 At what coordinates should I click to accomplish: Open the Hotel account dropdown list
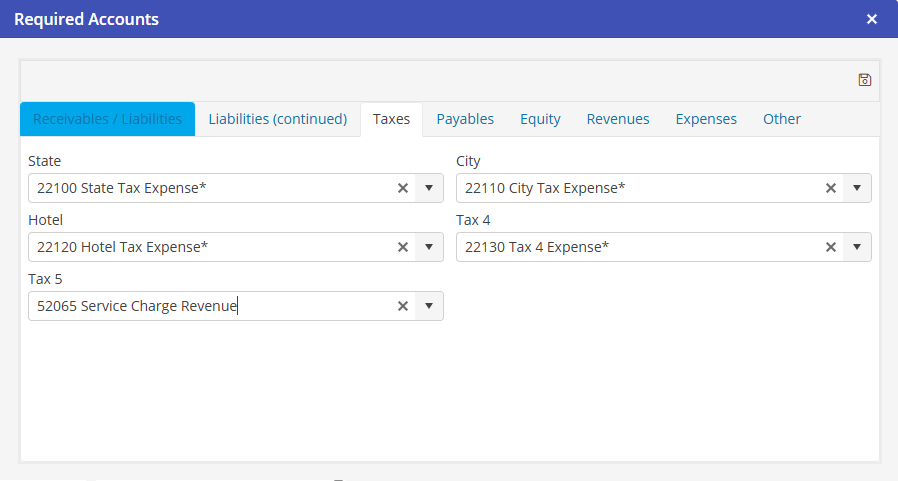pos(429,247)
